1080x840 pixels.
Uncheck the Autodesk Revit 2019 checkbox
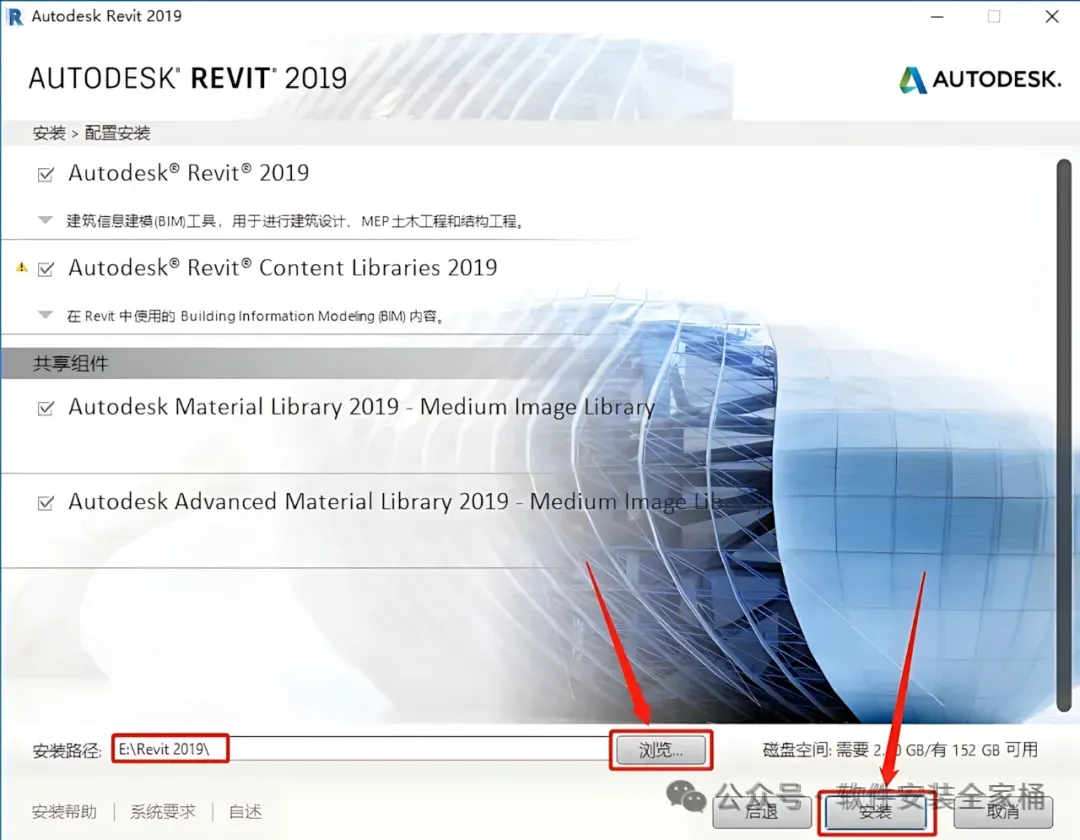pos(45,175)
